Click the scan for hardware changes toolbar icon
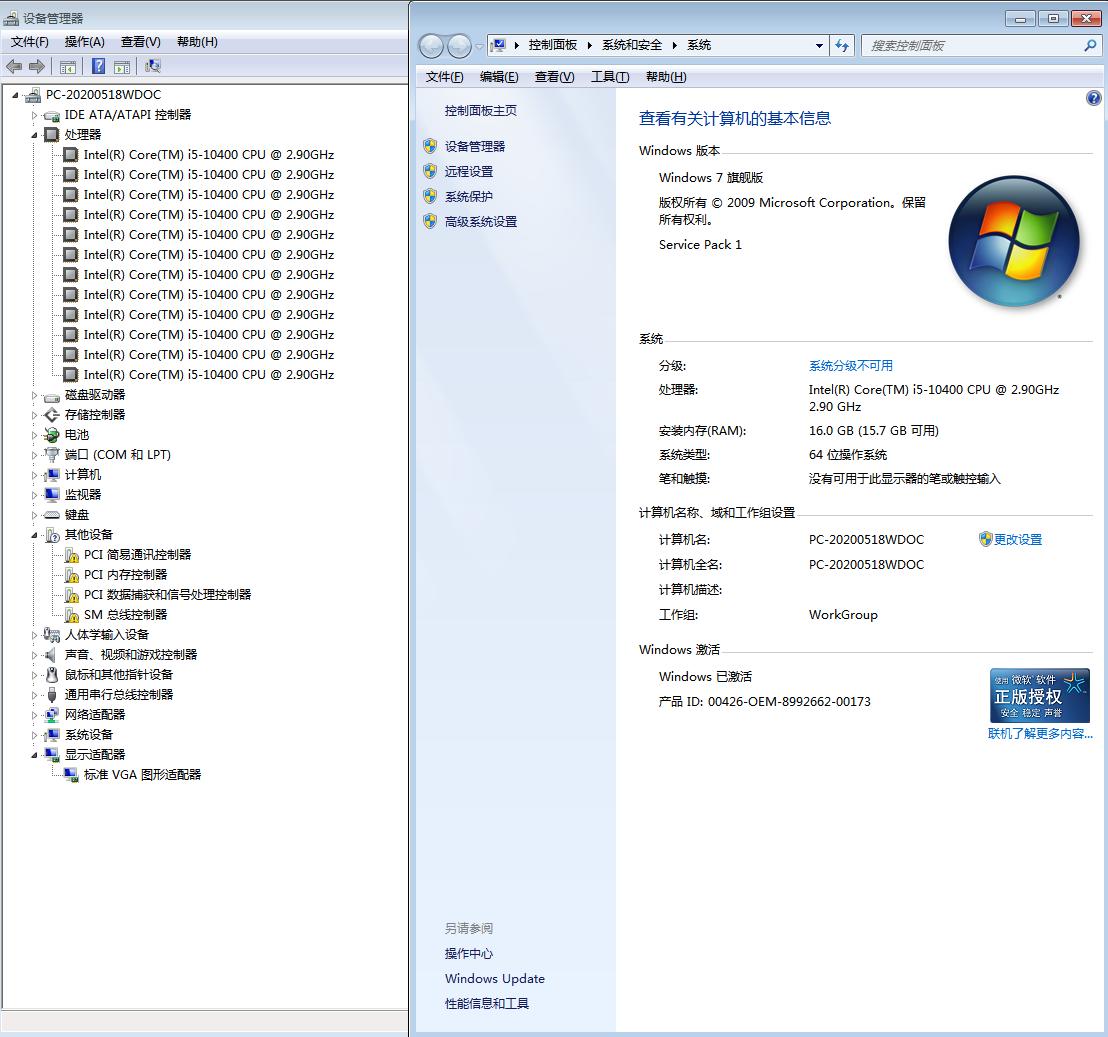1108x1037 pixels. (152, 66)
